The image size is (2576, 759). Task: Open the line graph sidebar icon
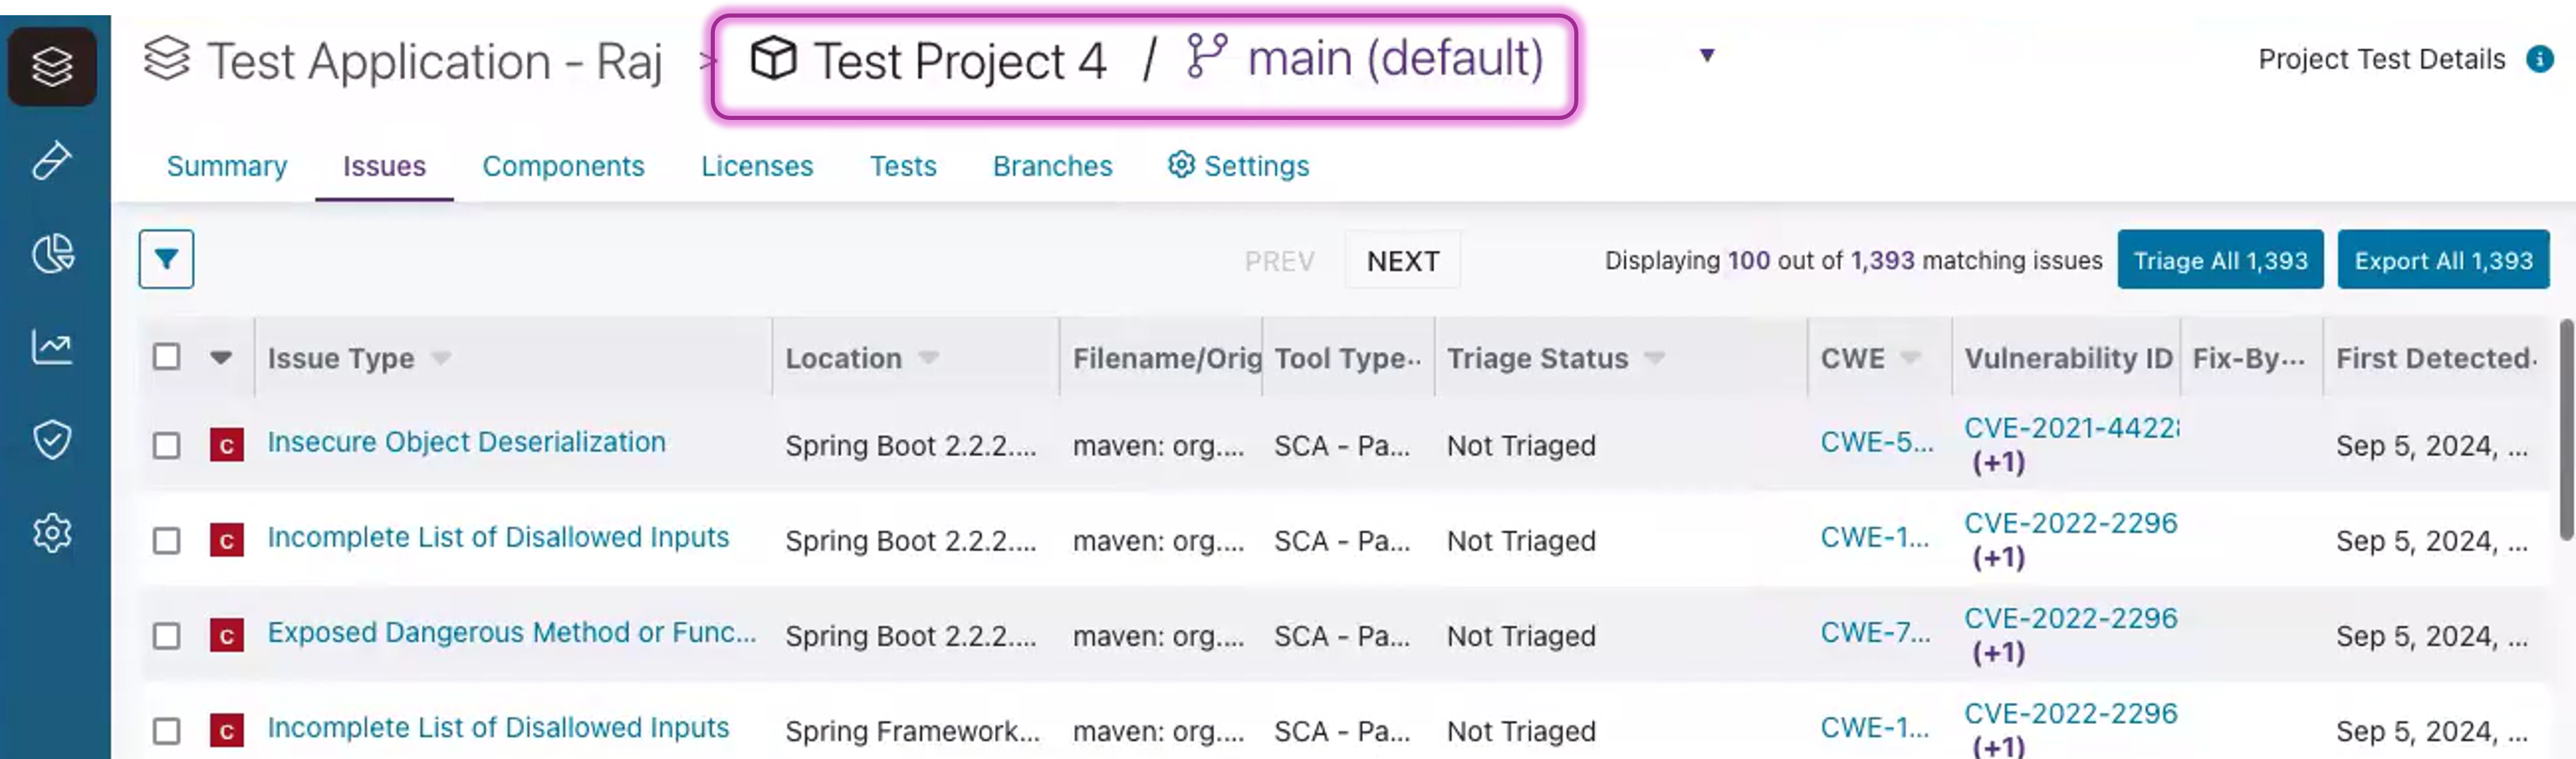(52, 347)
